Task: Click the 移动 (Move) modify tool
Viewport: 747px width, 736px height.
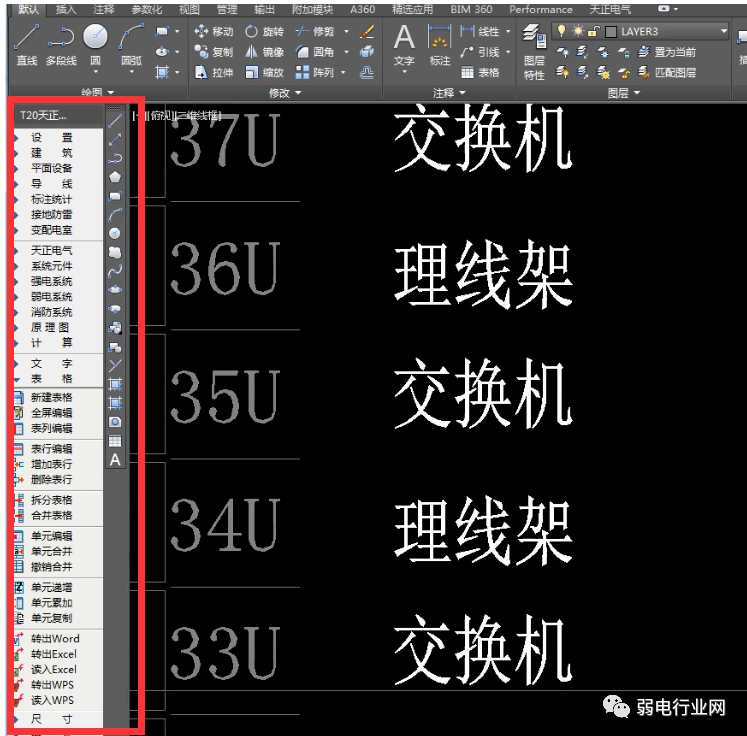Action: [x=214, y=31]
